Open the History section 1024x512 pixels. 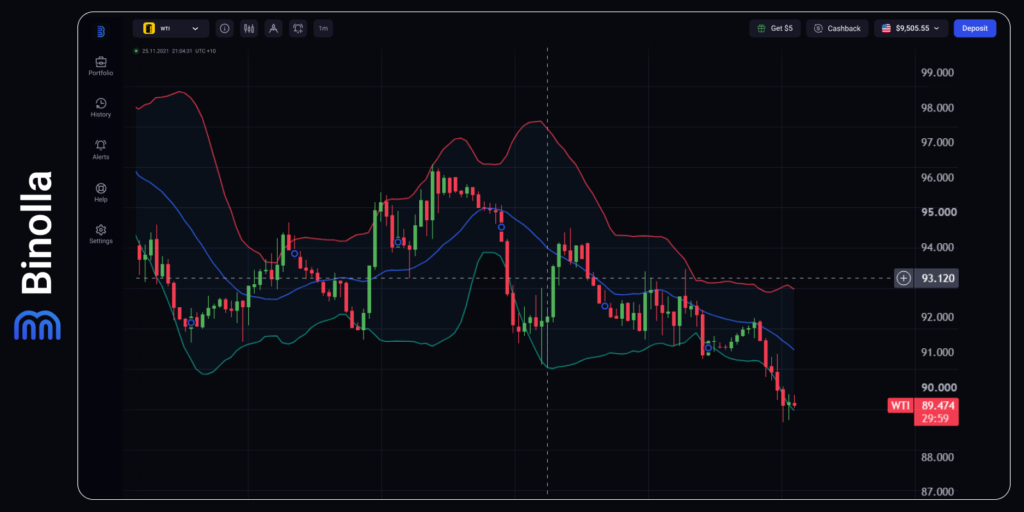pyautogui.click(x=101, y=108)
